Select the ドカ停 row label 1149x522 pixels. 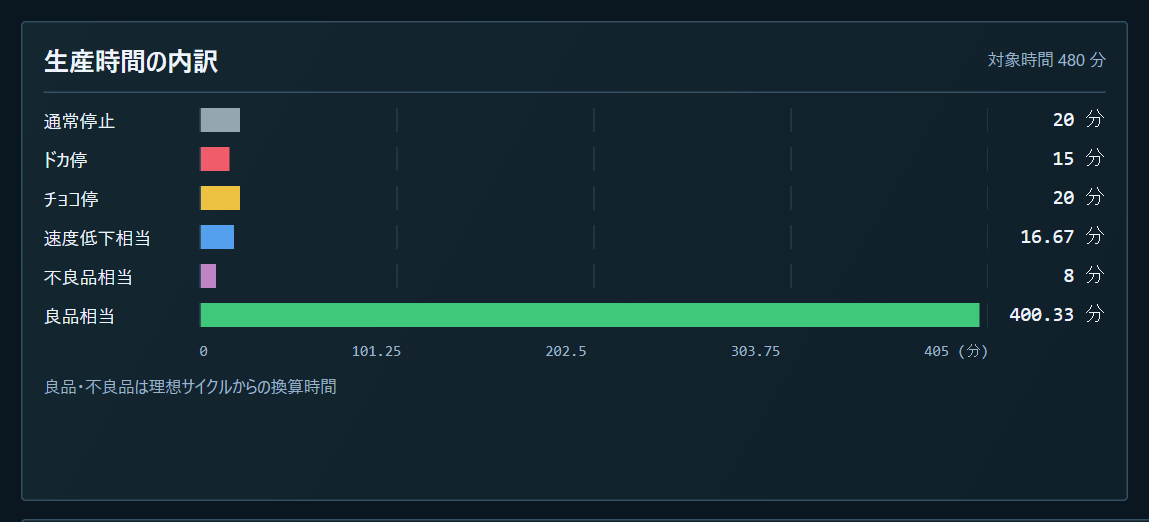66,160
